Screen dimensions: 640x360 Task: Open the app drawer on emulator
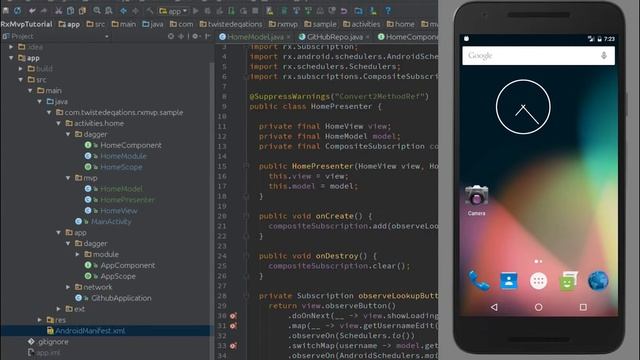(x=538, y=281)
